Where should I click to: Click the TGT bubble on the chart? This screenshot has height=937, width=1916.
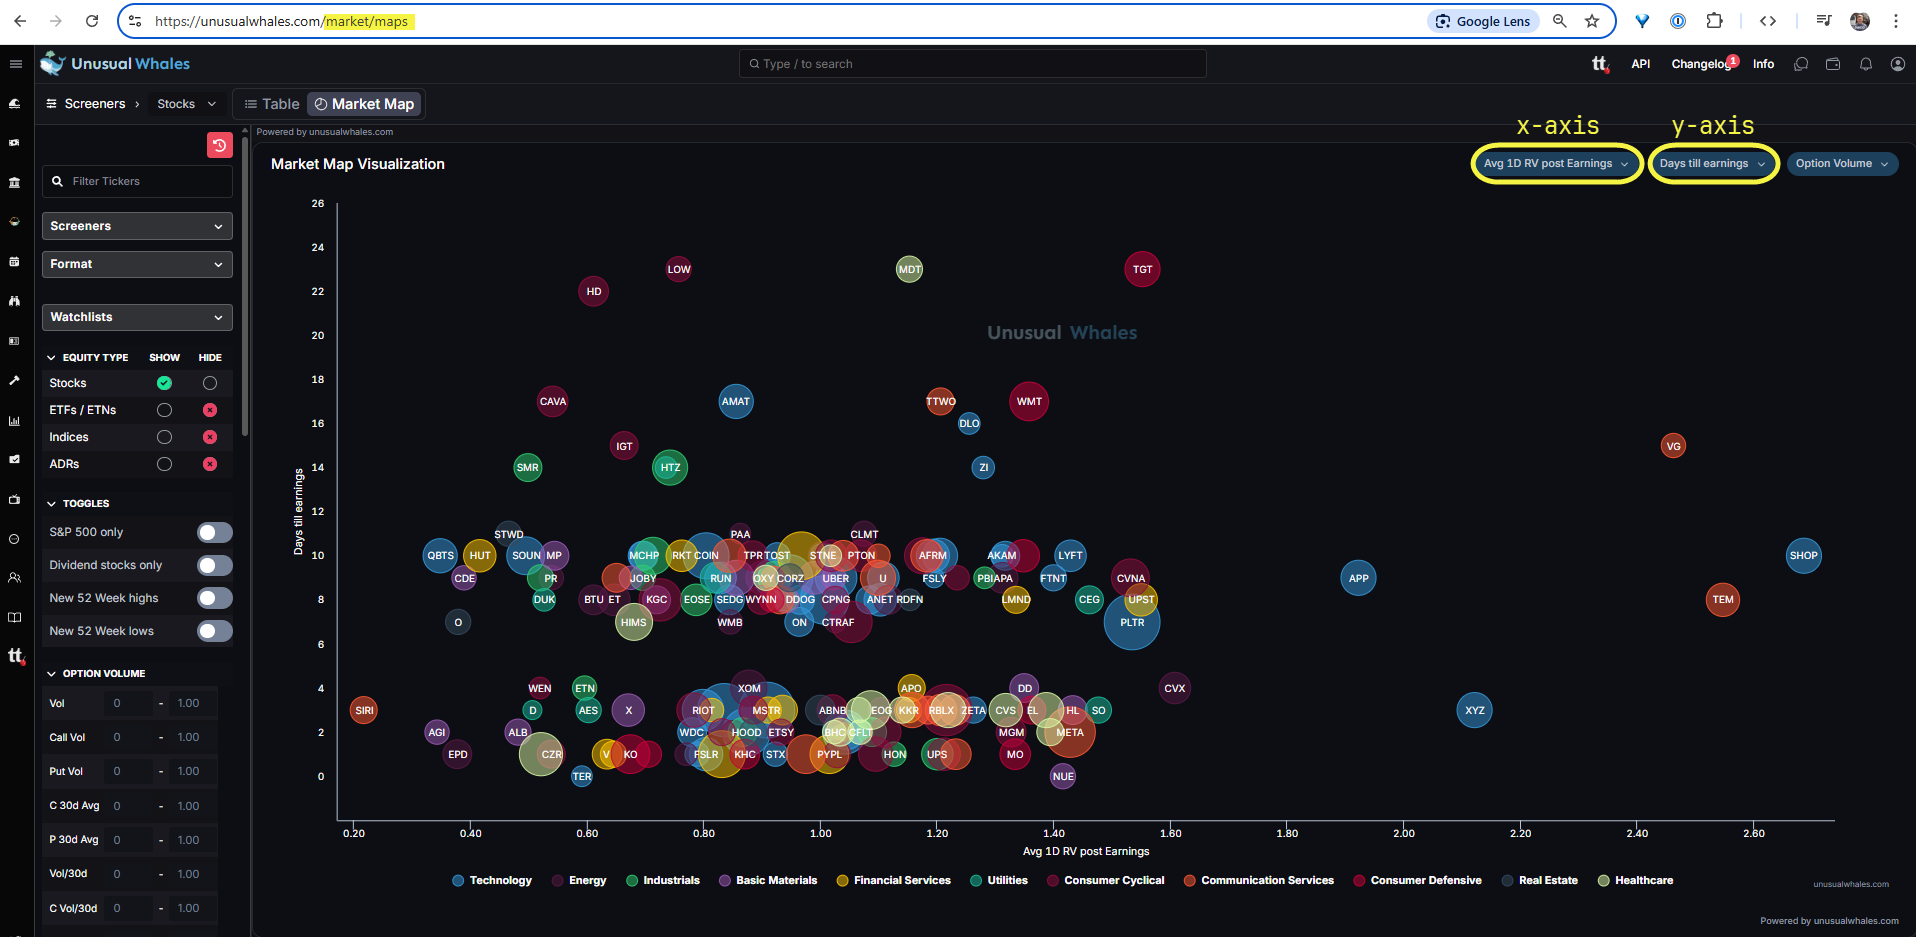click(x=1142, y=269)
